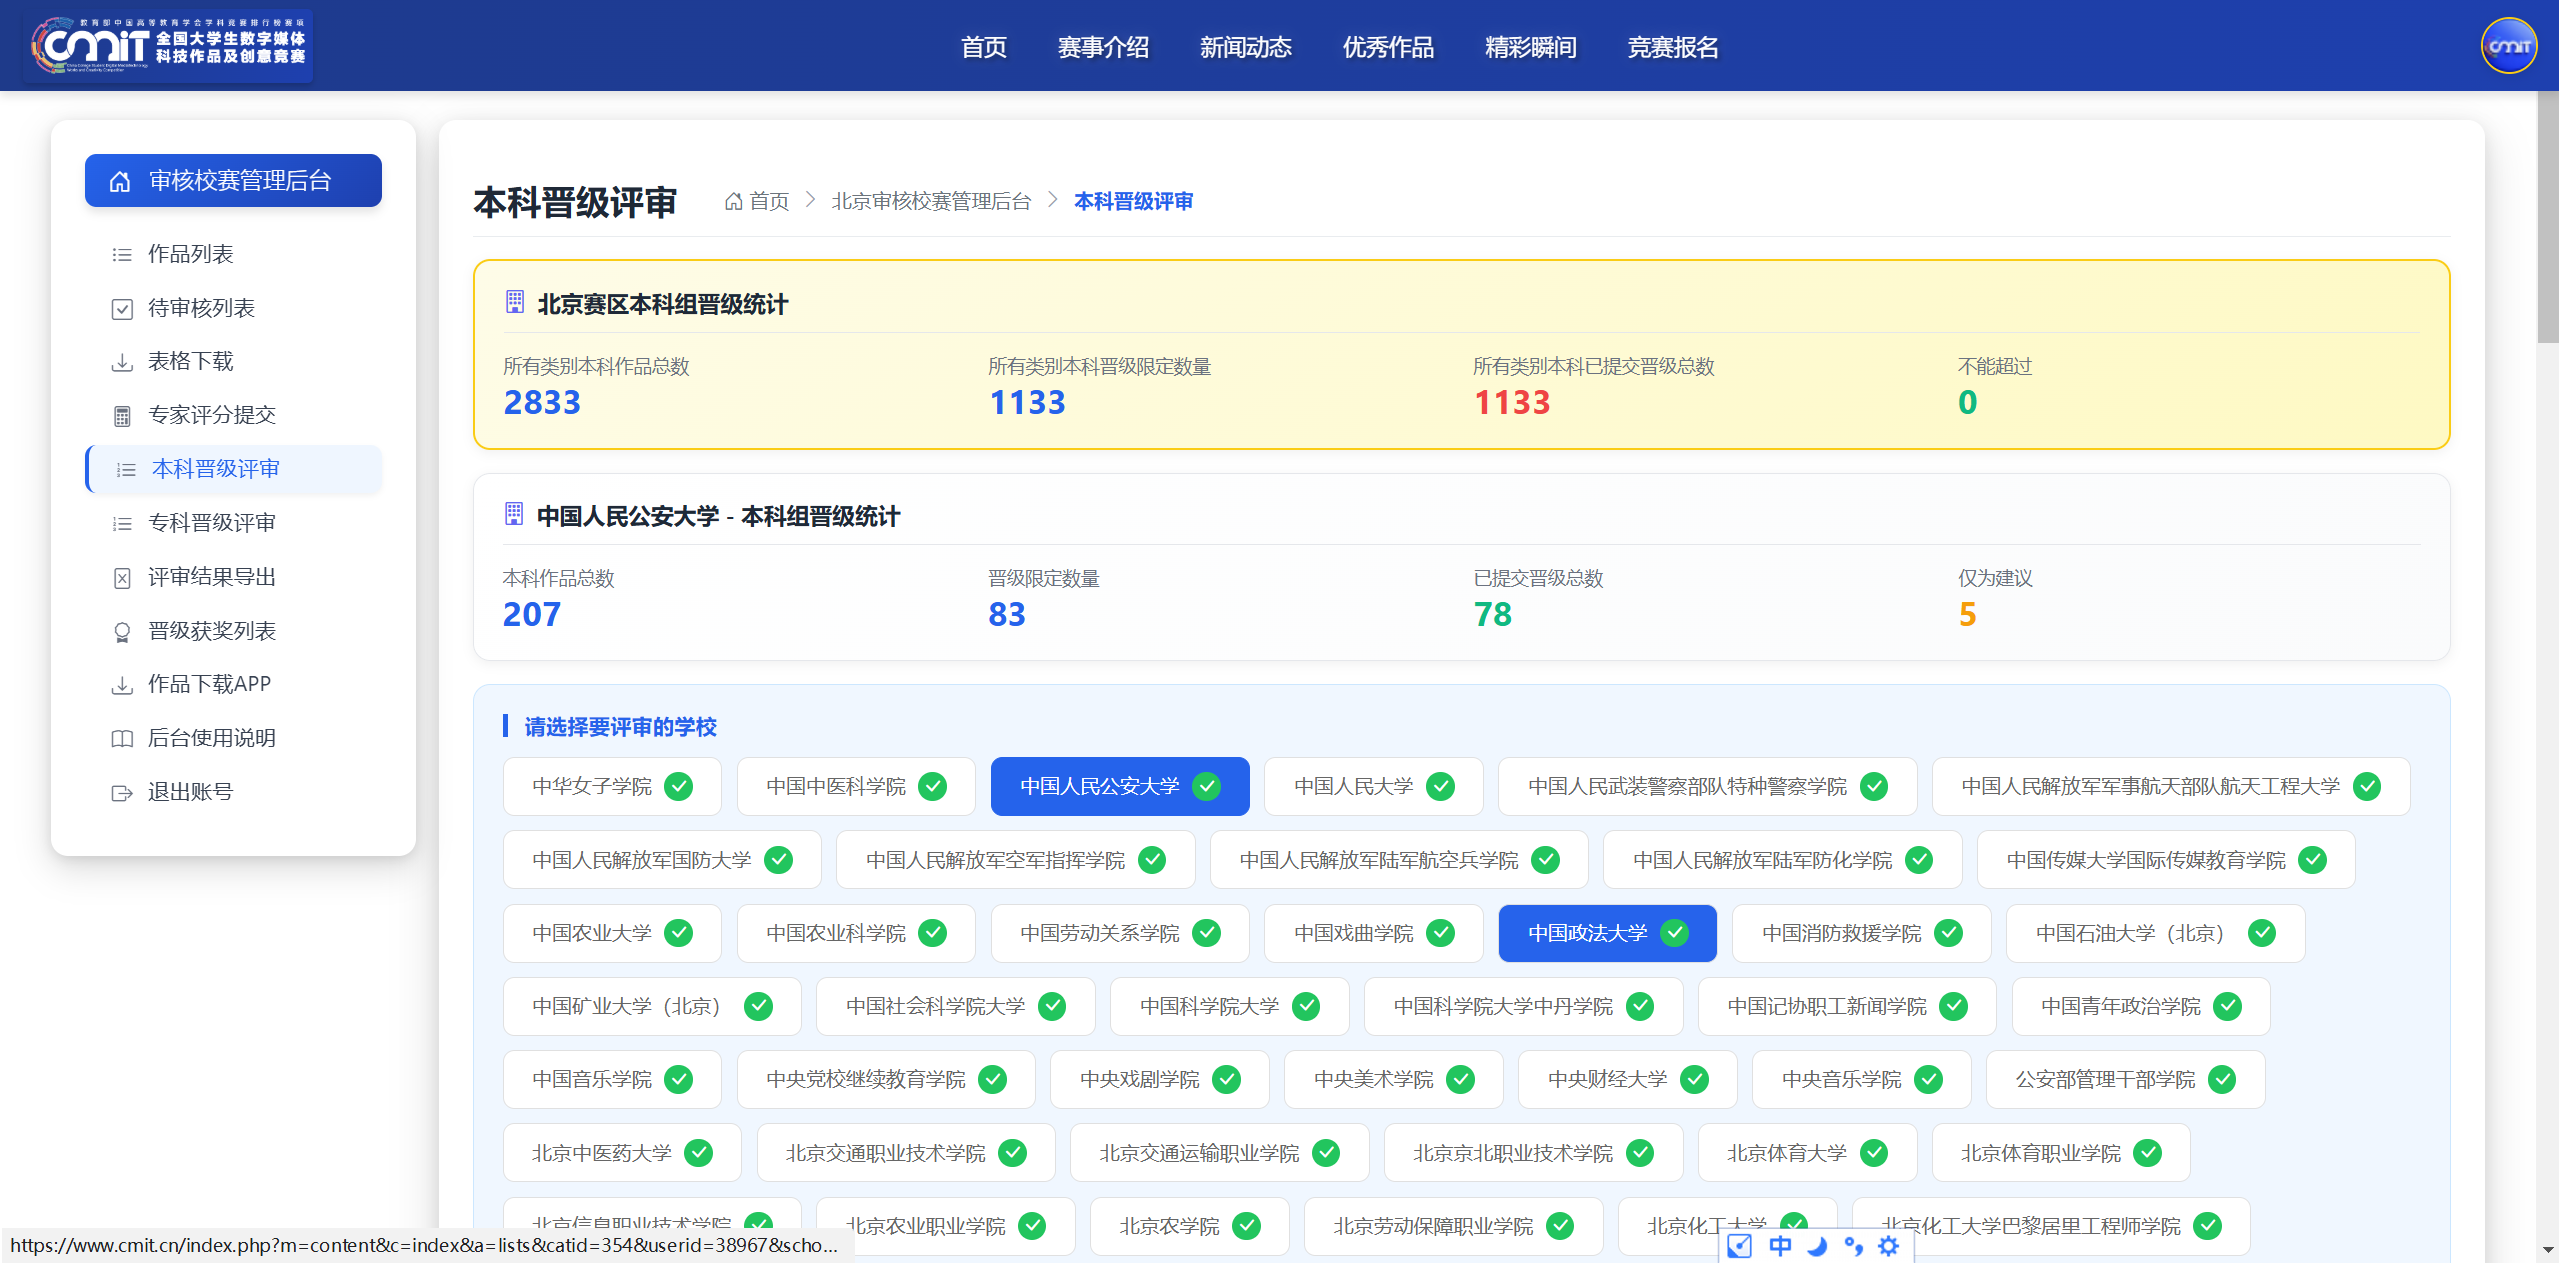This screenshot has height=1263, width=2559.
Task: Open the 赛事介绍 navigation menu
Action: pyautogui.click(x=1103, y=47)
